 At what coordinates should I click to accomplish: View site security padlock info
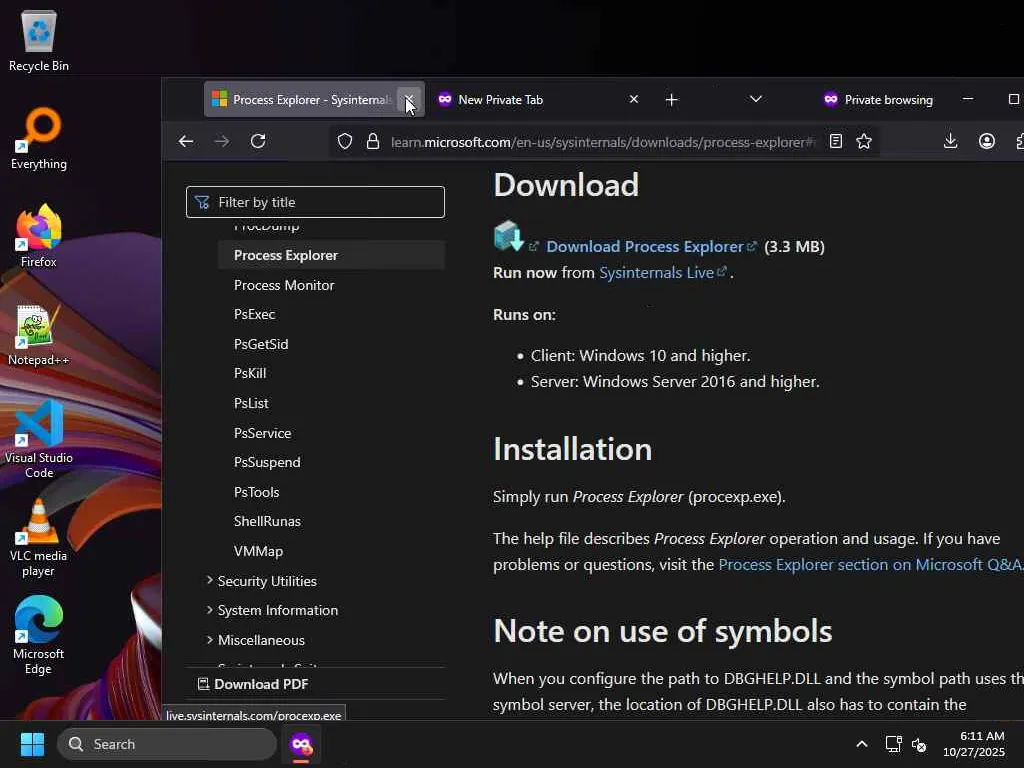373,141
